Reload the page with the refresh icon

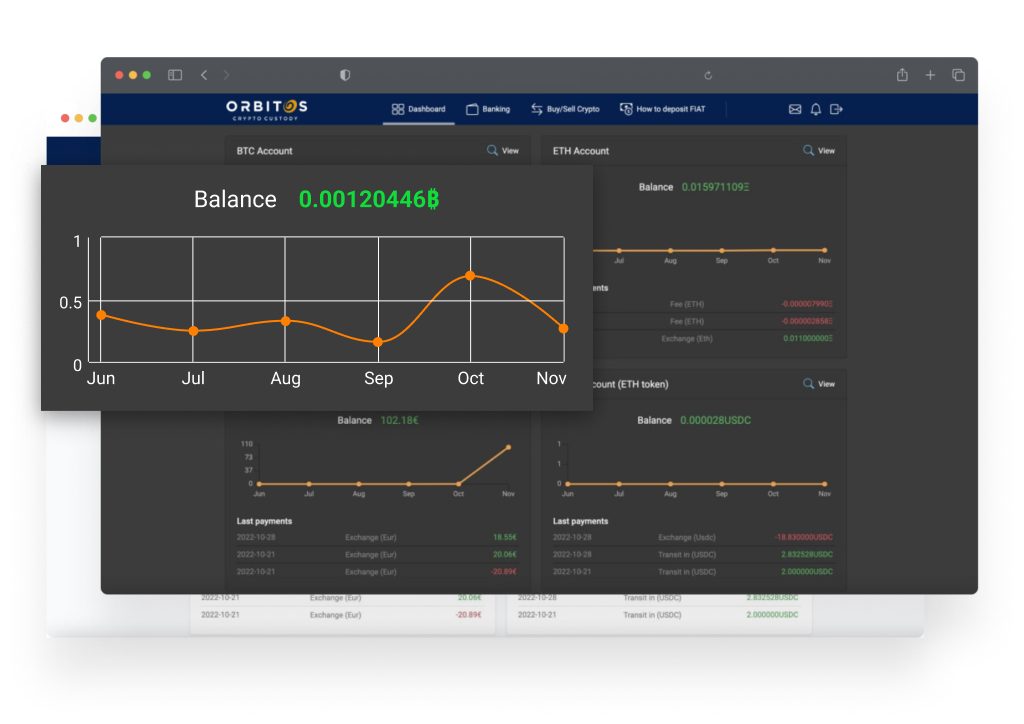pos(708,76)
